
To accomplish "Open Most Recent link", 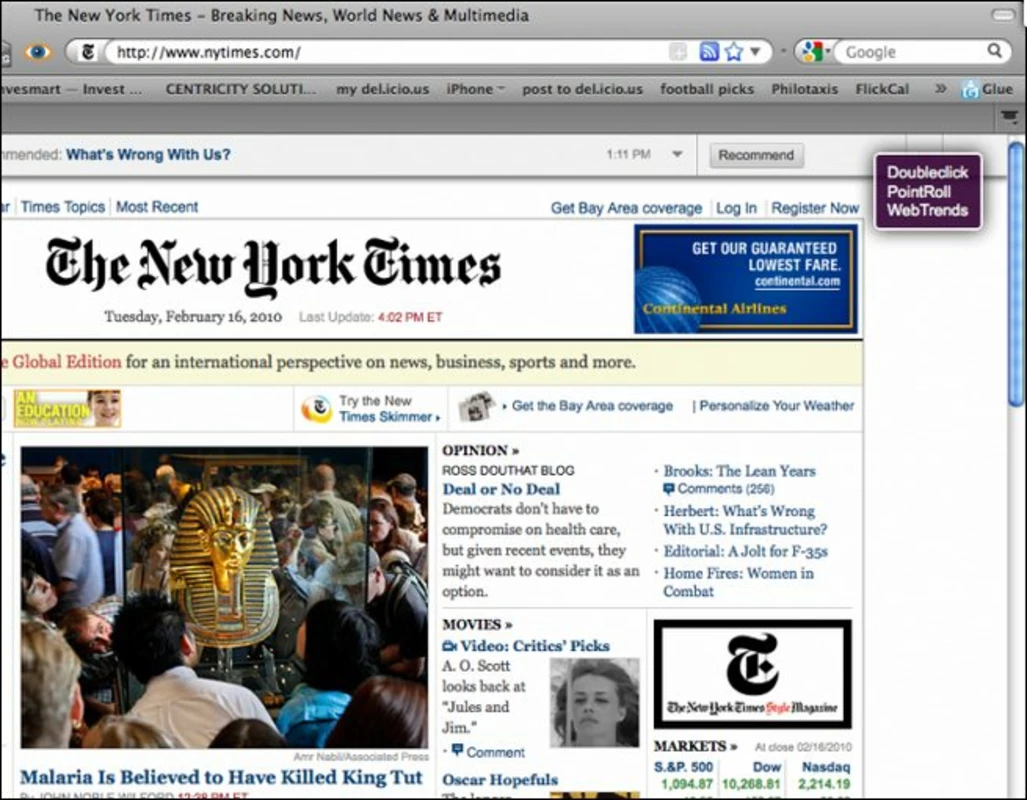I will pos(157,207).
